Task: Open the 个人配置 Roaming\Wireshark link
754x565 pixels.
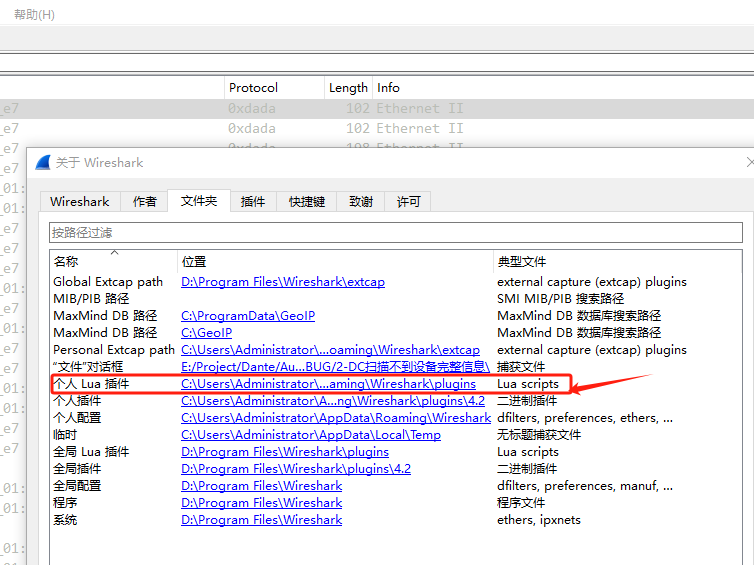Action: (336, 418)
